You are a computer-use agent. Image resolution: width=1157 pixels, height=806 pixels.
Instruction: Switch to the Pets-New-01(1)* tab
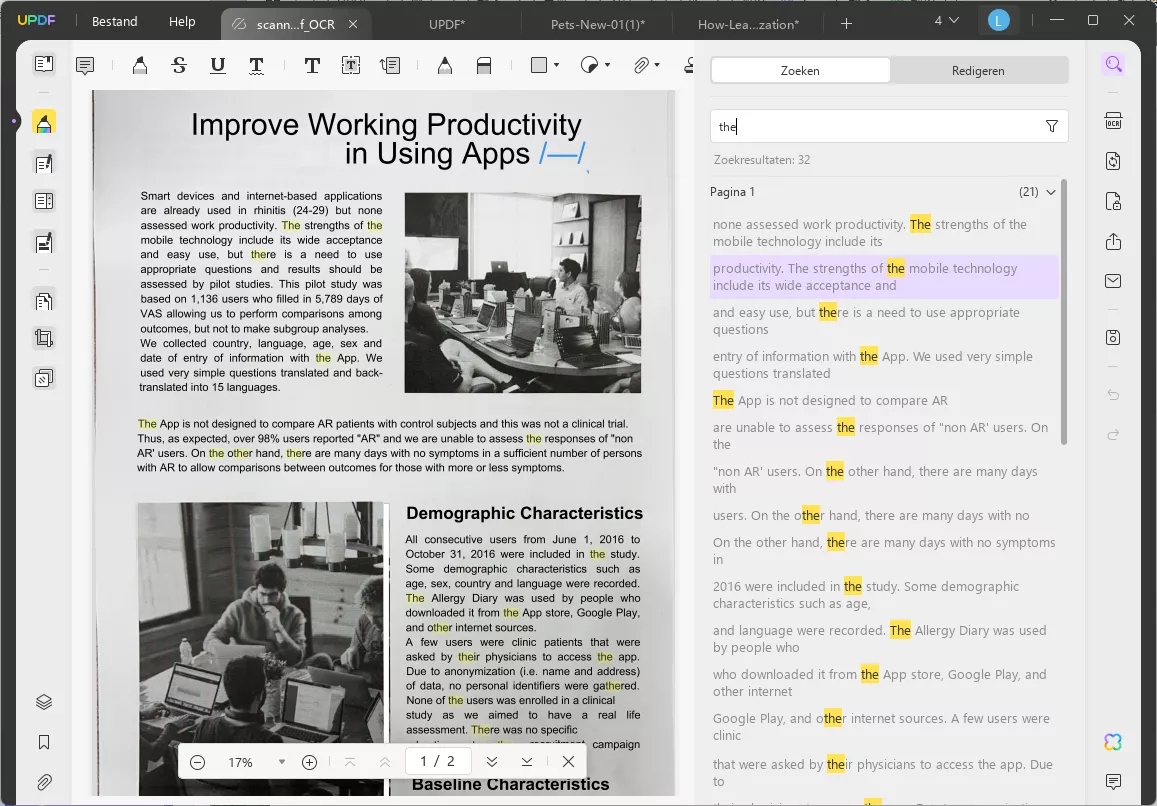coord(597,23)
